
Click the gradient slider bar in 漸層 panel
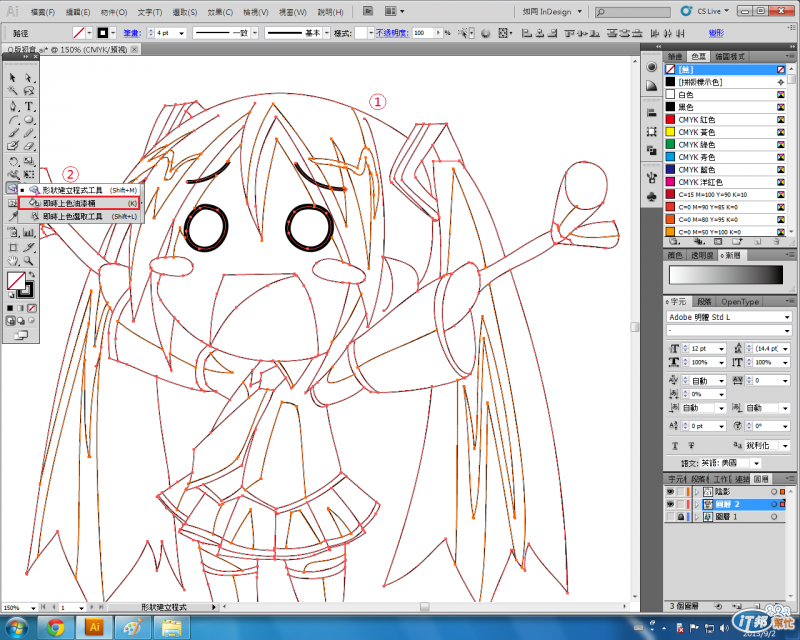click(726, 275)
